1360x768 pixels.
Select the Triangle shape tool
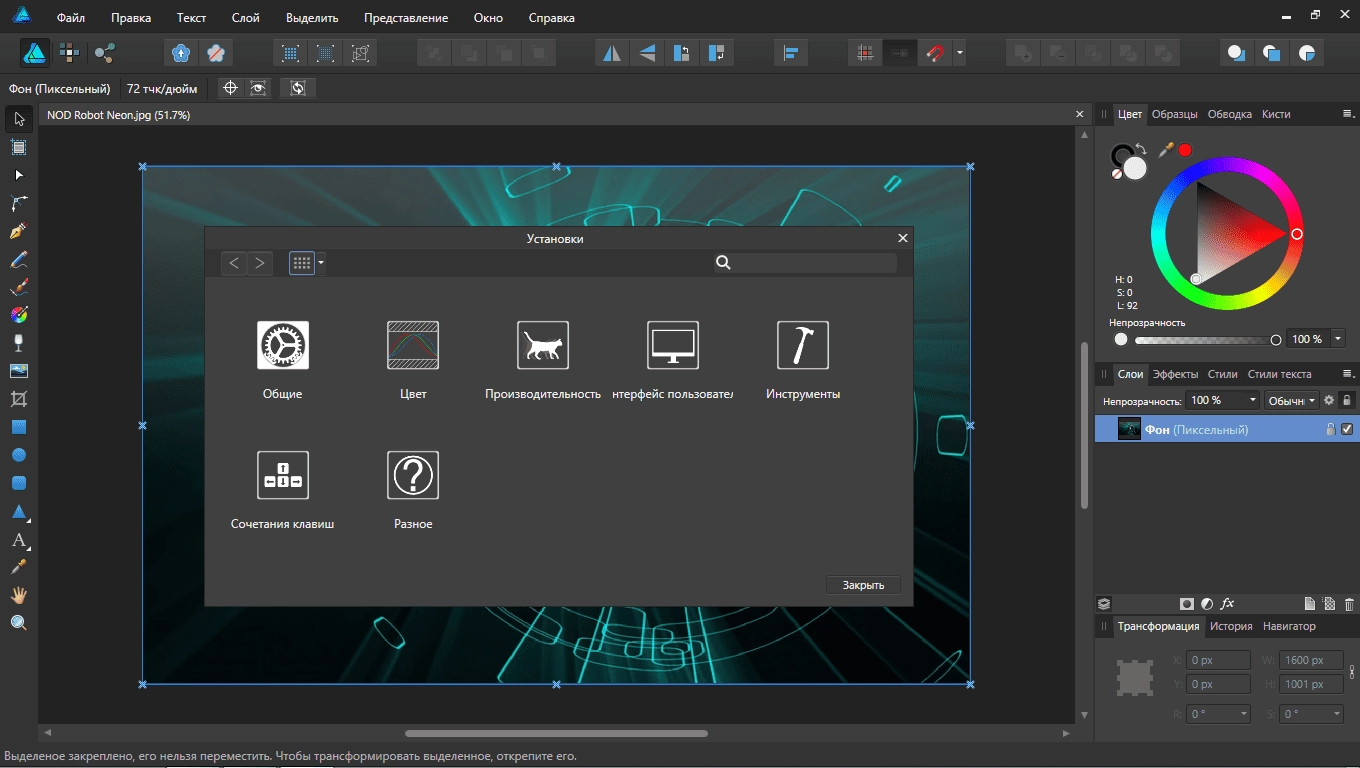19,511
